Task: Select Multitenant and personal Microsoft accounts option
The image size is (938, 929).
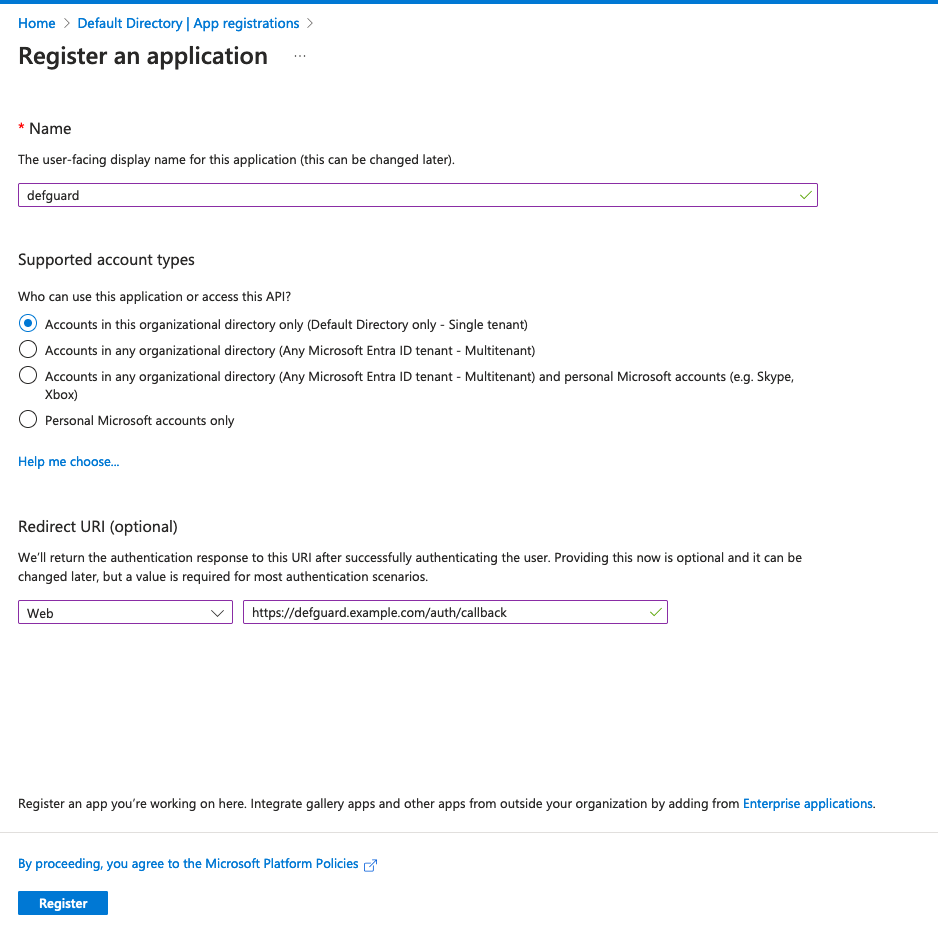Action: tap(28, 376)
